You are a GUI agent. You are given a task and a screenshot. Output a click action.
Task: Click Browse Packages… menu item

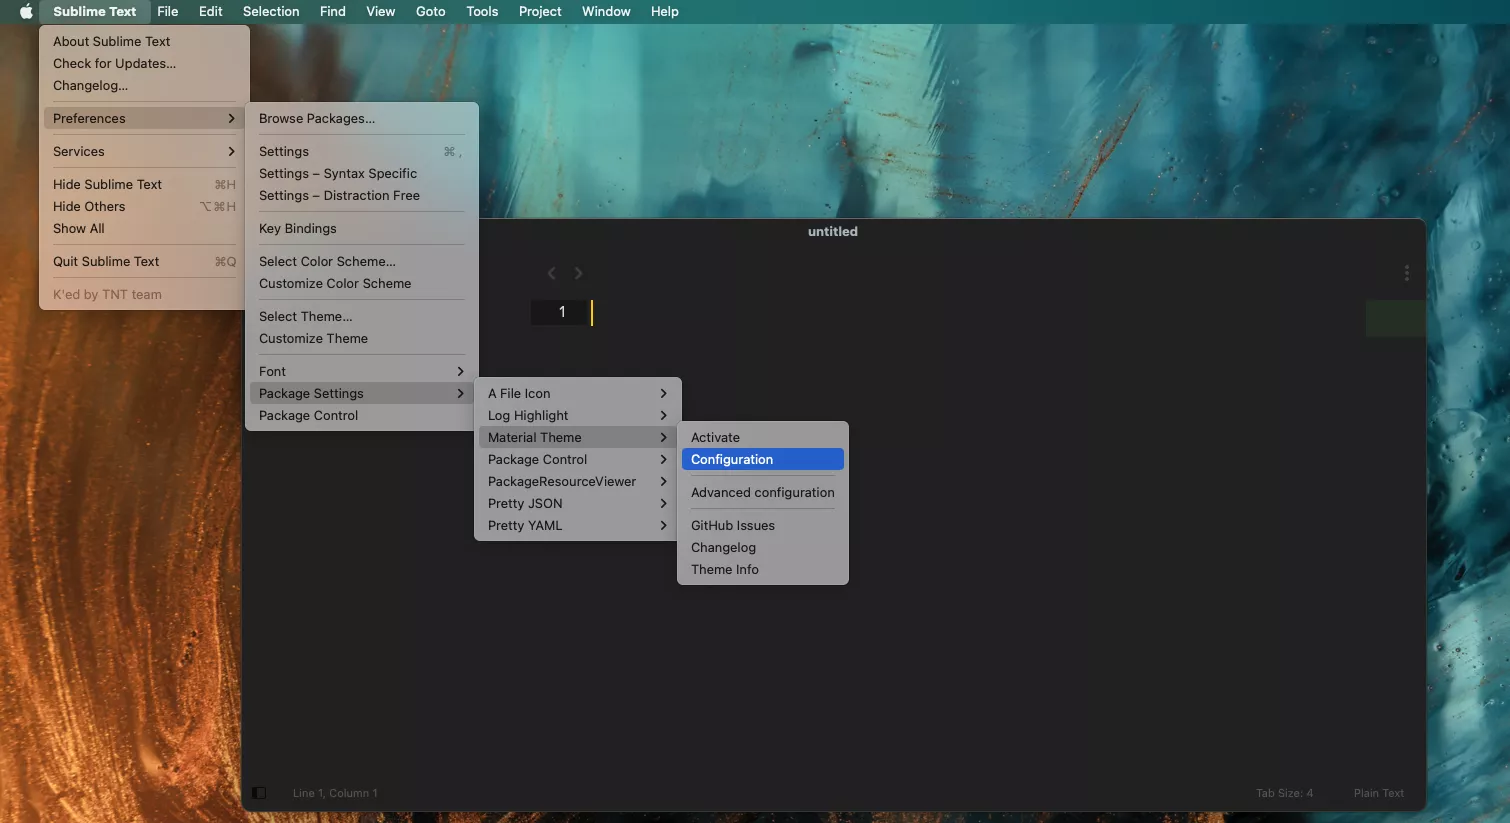[x=317, y=119]
